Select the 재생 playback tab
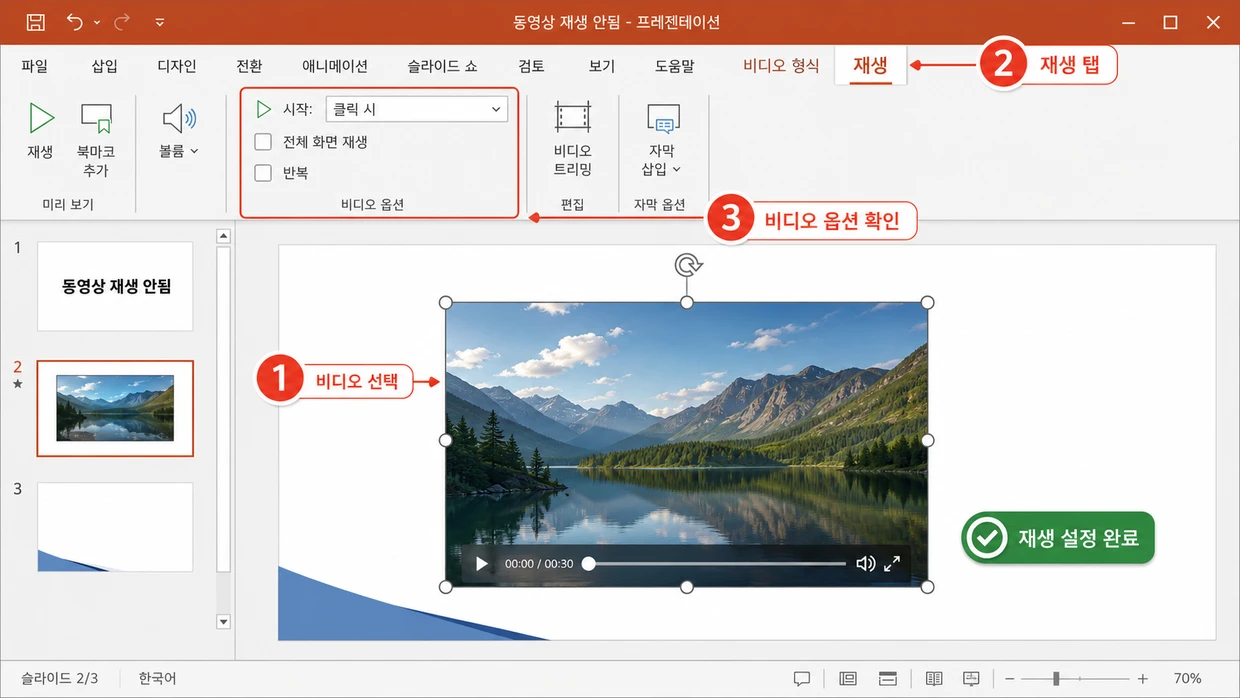 click(870, 66)
